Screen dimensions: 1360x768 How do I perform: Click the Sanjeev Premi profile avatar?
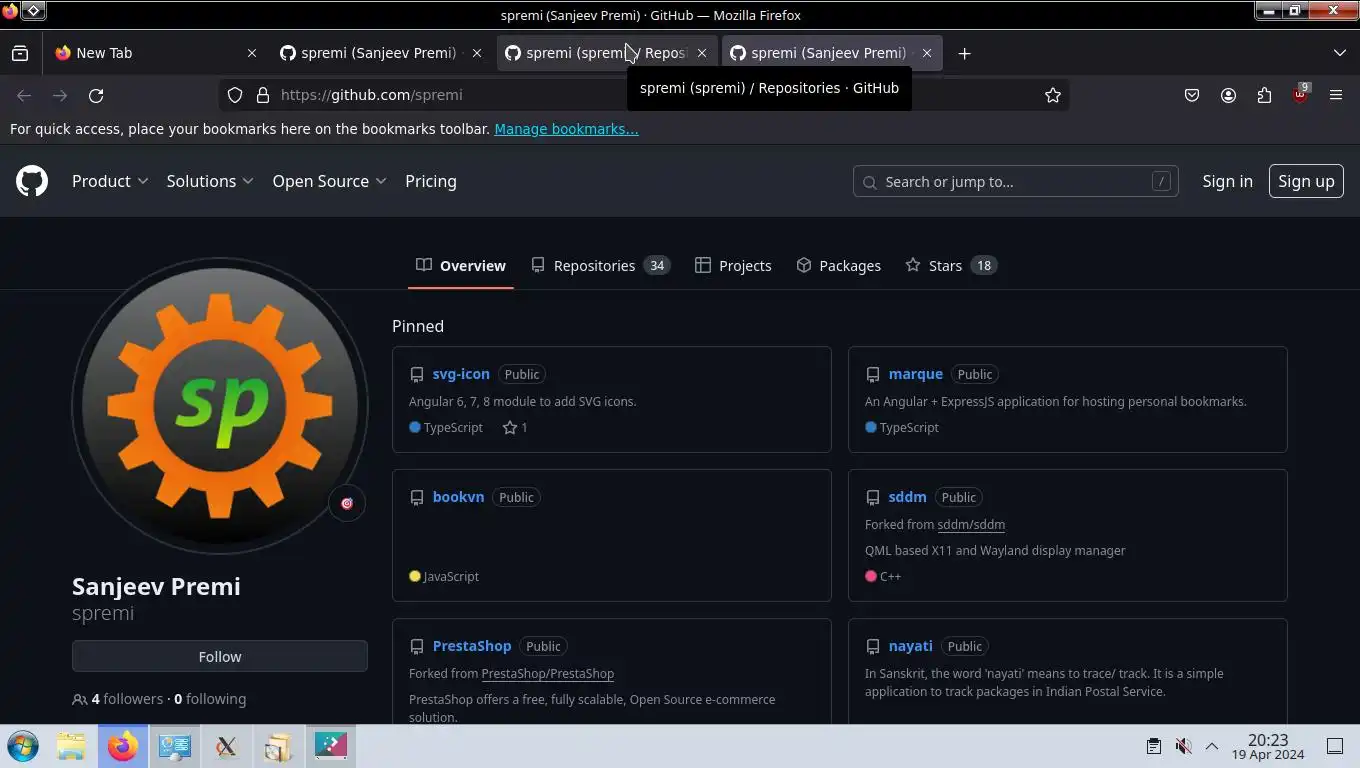pyautogui.click(x=220, y=405)
